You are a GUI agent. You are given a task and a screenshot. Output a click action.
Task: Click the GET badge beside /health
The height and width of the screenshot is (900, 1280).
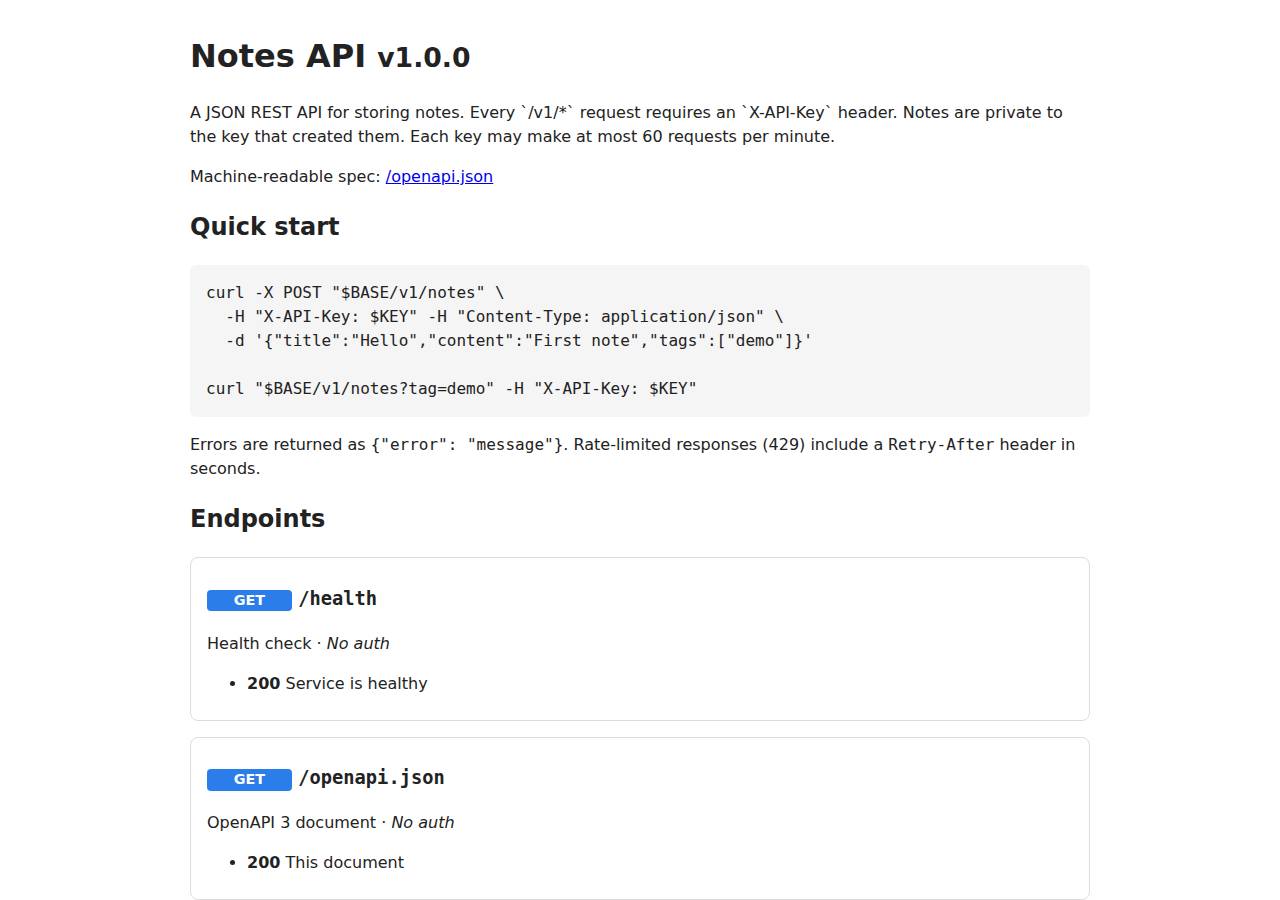[x=249, y=600]
